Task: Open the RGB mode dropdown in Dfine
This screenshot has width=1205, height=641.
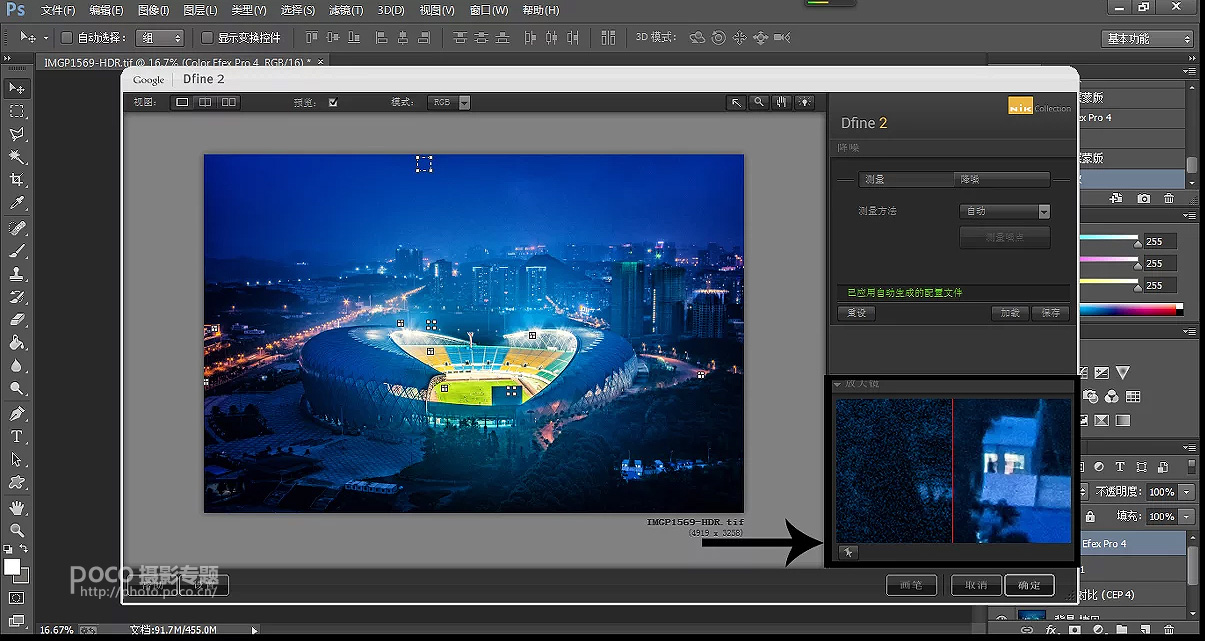Action: [449, 102]
